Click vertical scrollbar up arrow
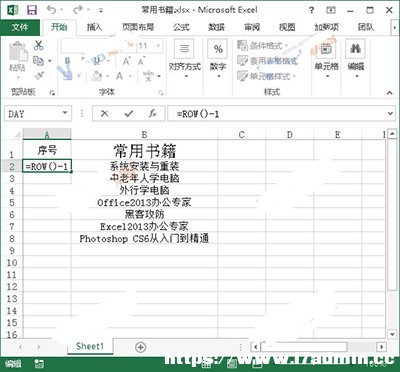The height and width of the screenshot is (372, 400). (x=392, y=134)
